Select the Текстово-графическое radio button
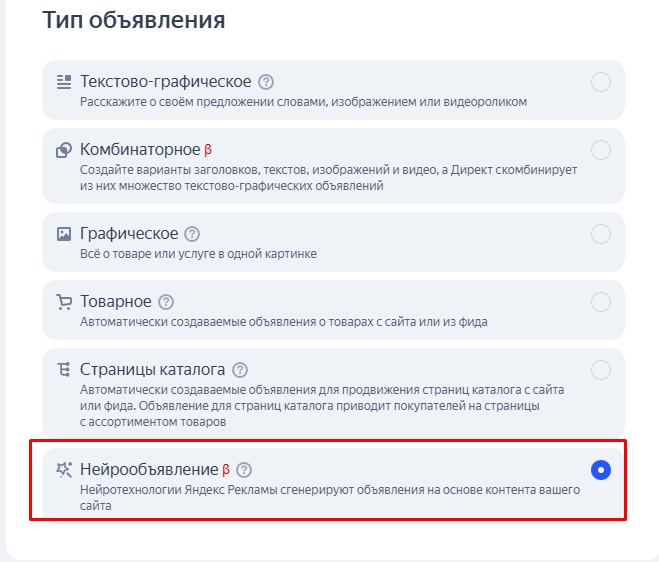This screenshot has width=659, height=562. [x=601, y=82]
